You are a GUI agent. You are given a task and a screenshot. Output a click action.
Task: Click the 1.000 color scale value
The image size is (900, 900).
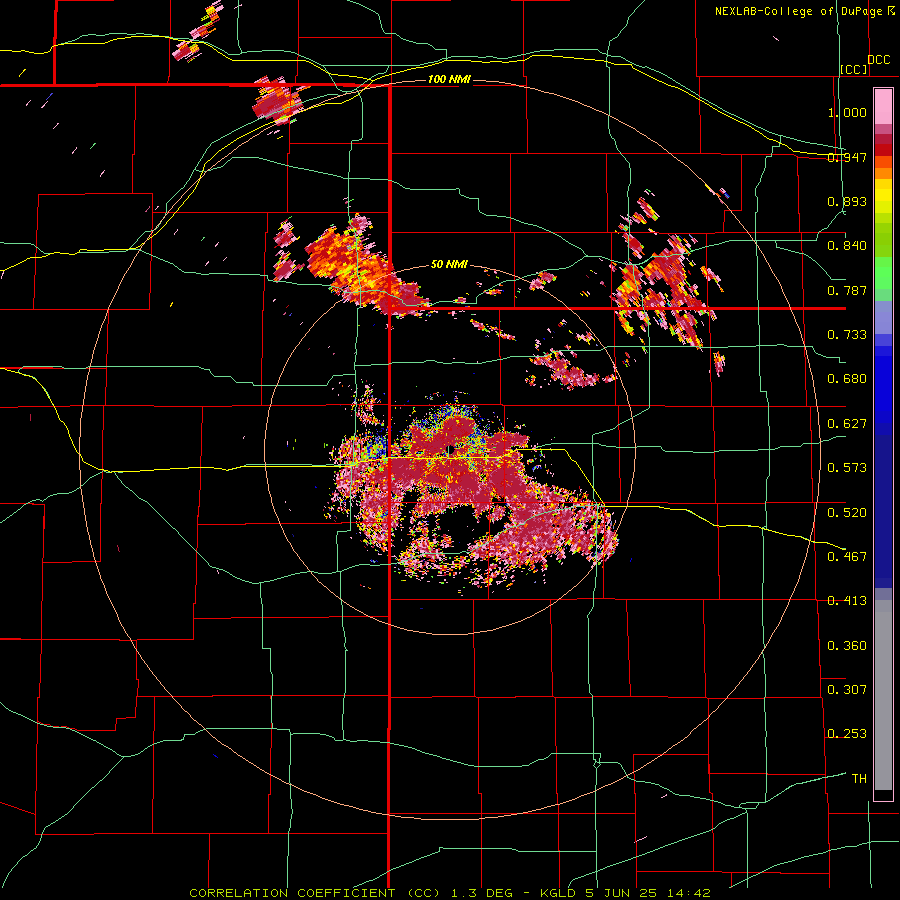click(x=847, y=112)
